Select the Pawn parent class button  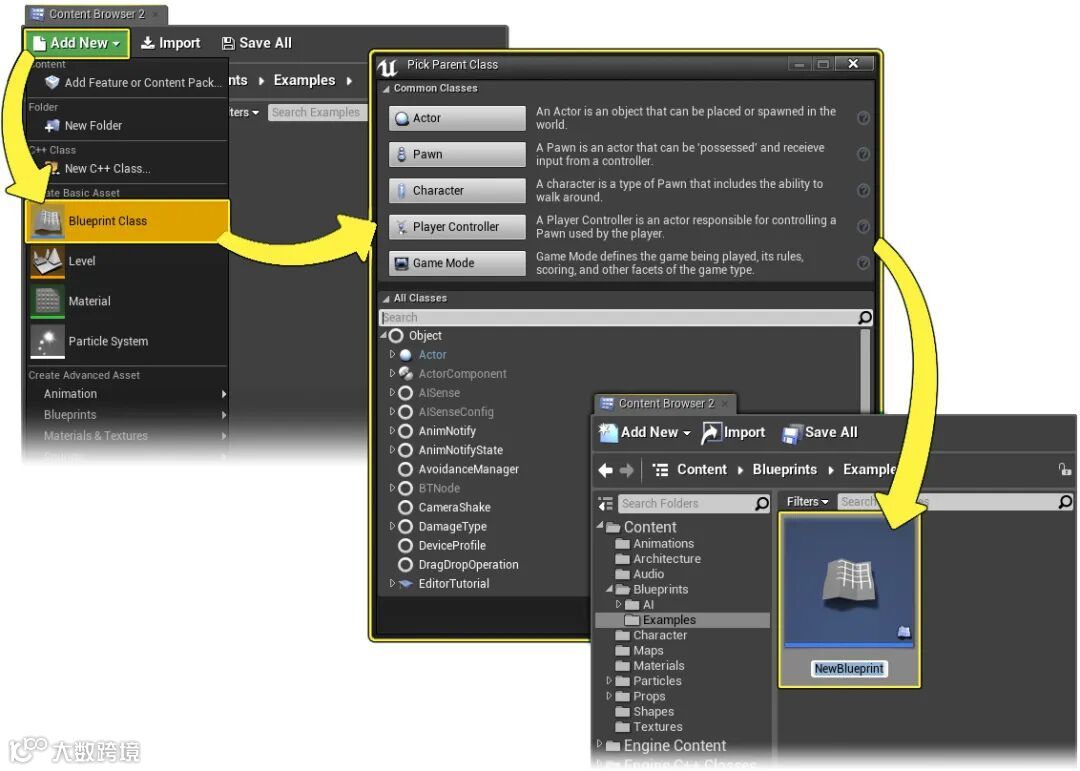coord(457,154)
